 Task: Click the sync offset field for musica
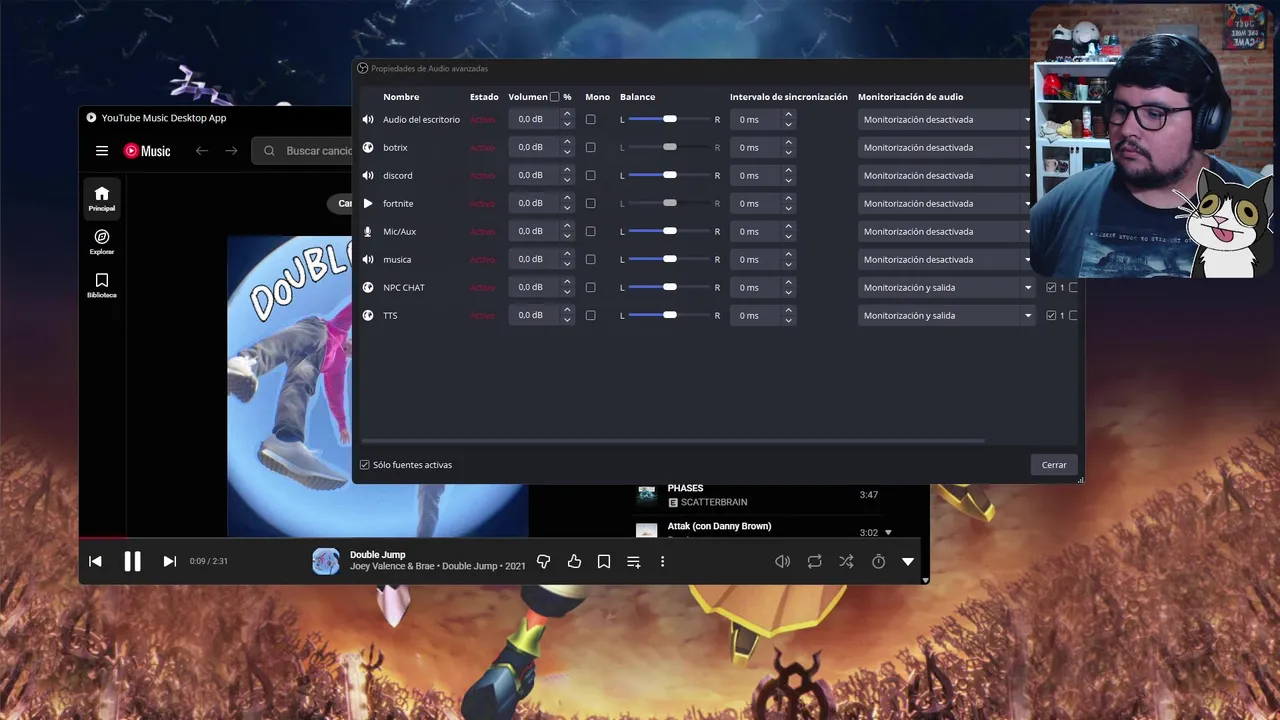pyautogui.click(x=756, y=259)
